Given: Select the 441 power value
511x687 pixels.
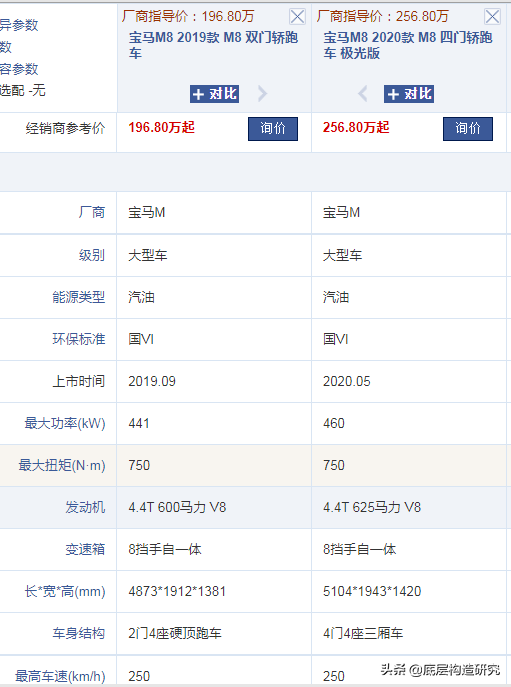Looking at the screenshot, I should click(139, 423).
